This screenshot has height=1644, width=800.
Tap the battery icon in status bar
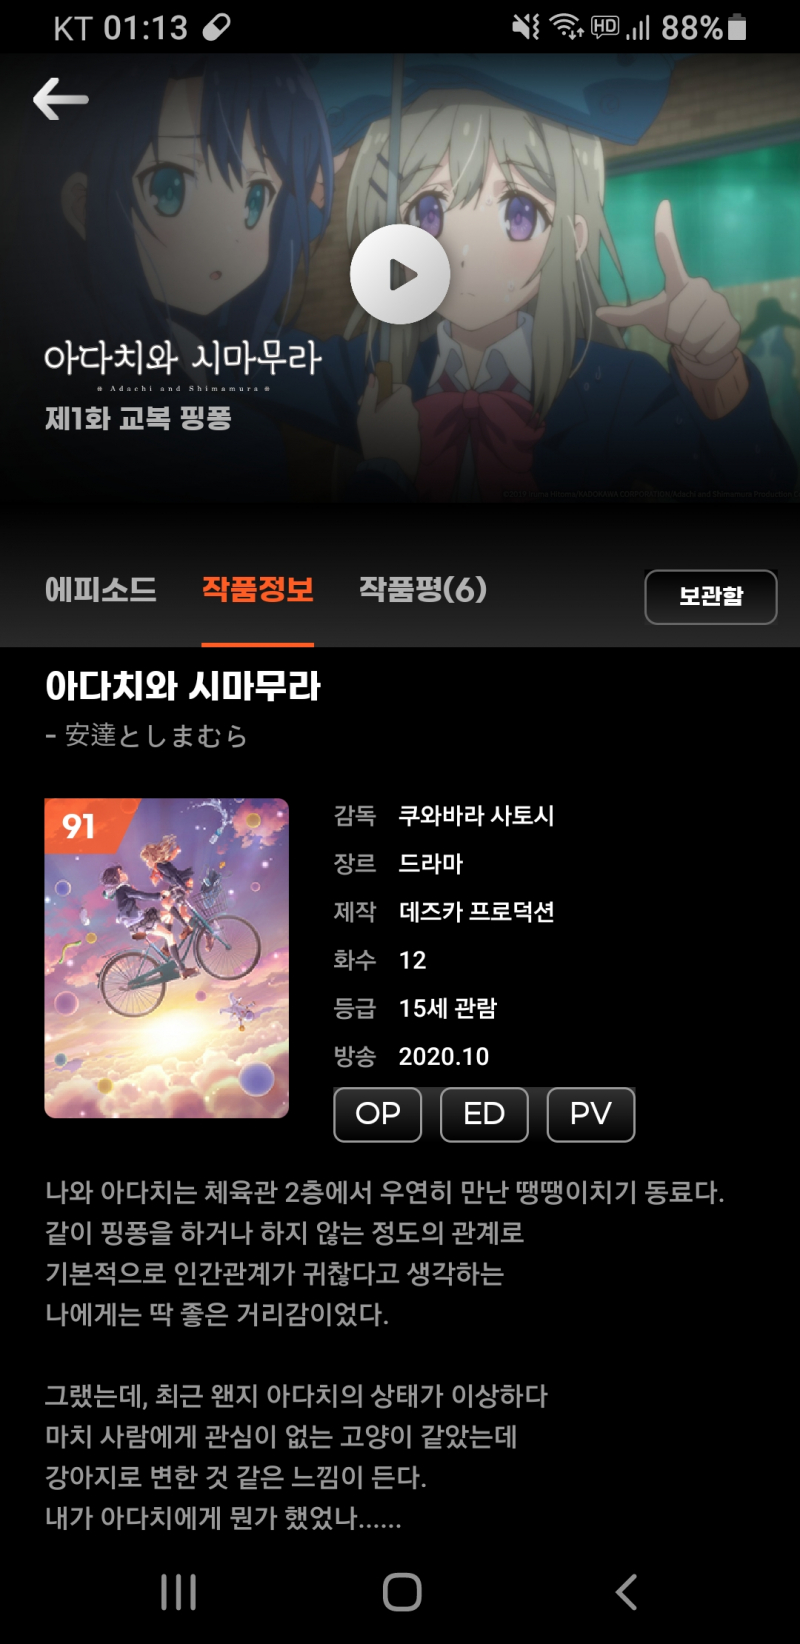point(737,27)
